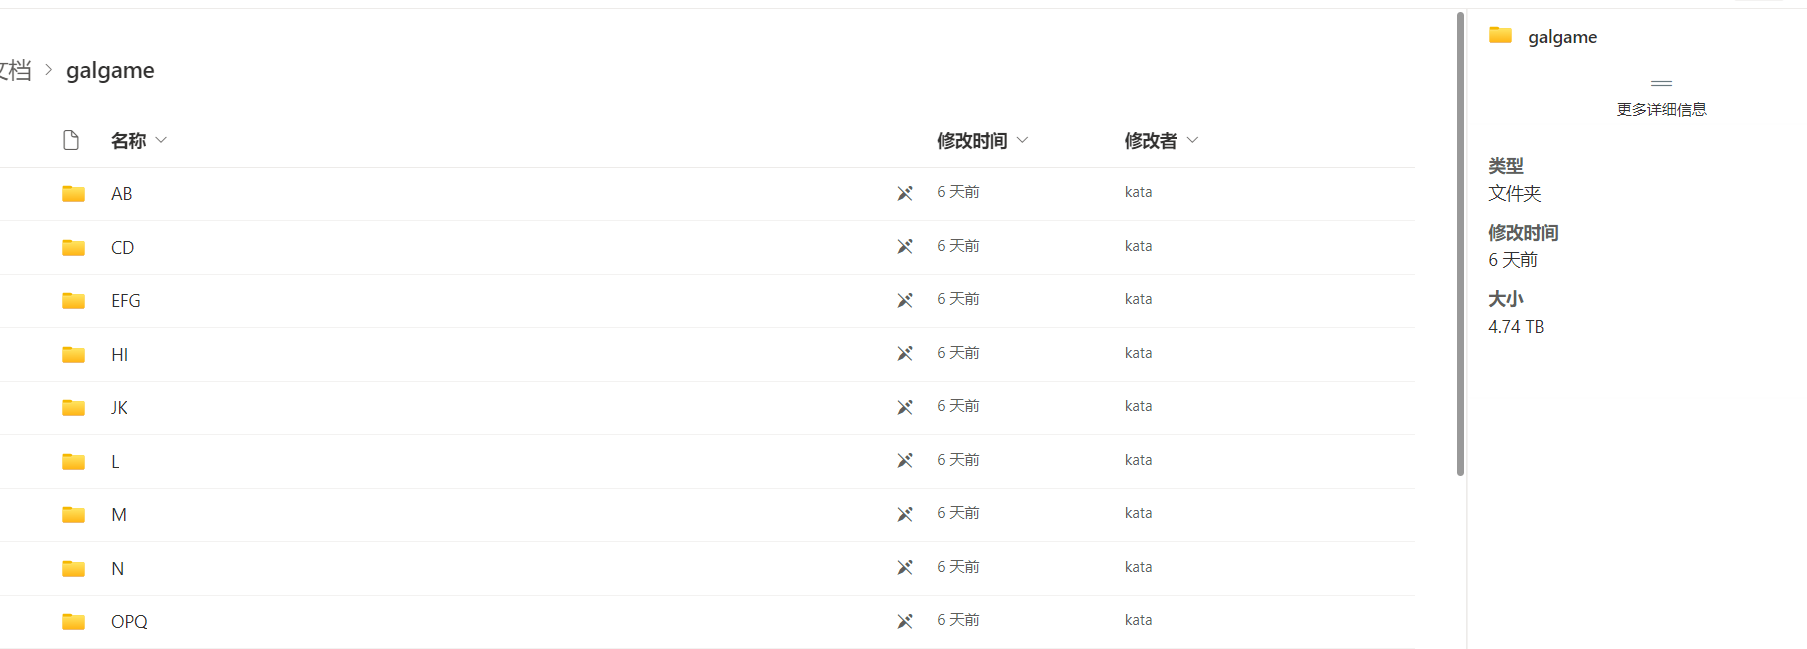The width and height of the screenshot is (1807, 649).
Task: Click the sharing icon on M row
Action: 905,514
